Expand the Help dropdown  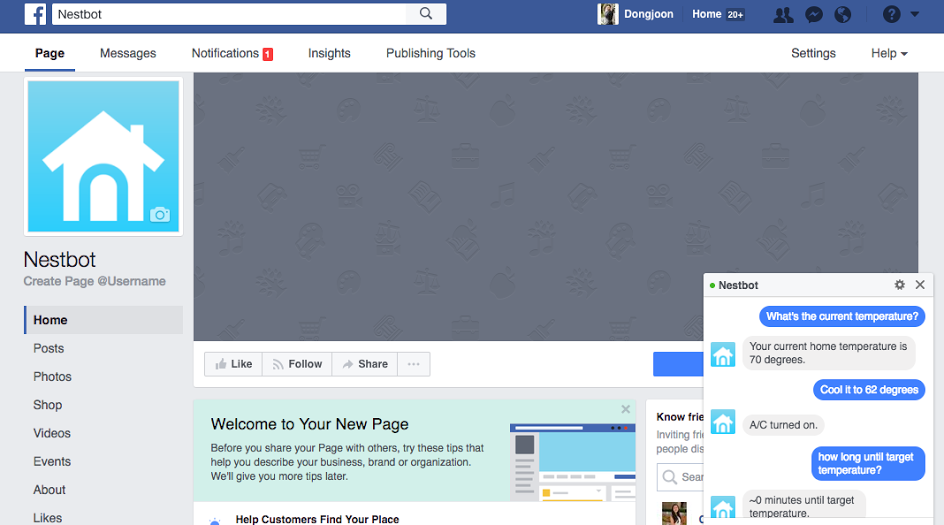[x=889, y=53]
